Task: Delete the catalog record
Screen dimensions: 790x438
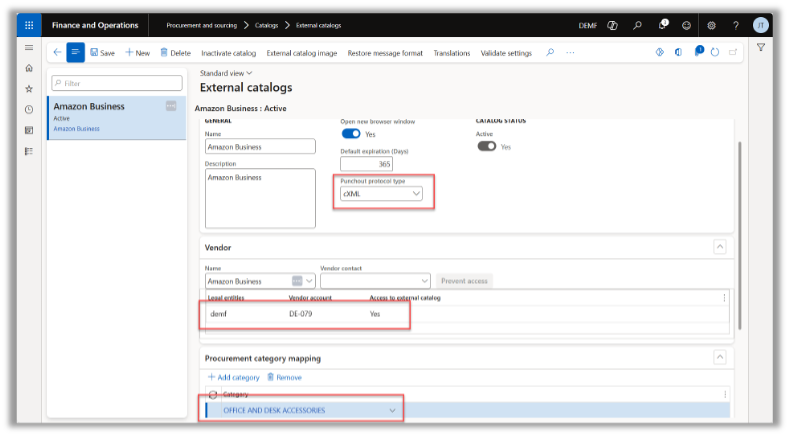Action: point(175,53)
